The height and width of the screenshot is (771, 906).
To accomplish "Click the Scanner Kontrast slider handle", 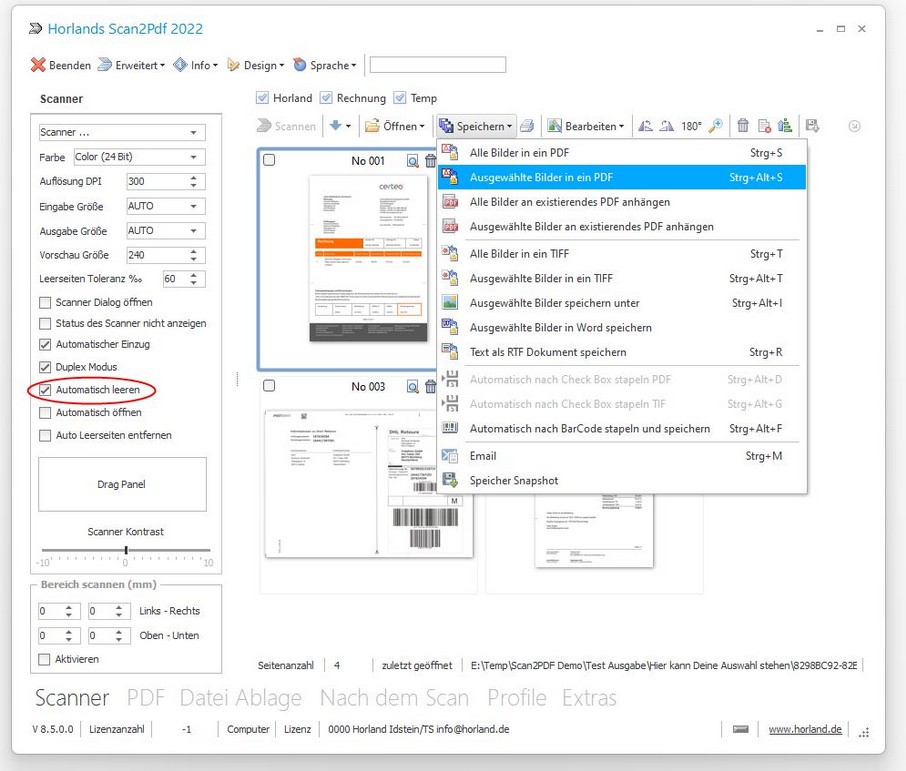I will click(126, 550).
